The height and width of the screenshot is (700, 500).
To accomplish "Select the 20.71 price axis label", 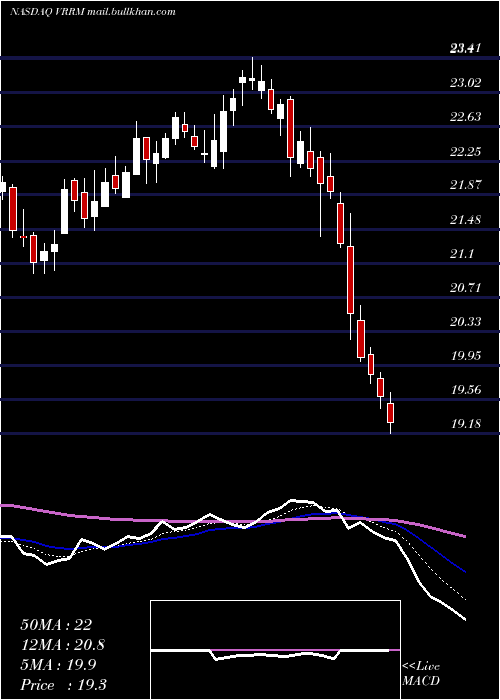I will click(465, 287).
